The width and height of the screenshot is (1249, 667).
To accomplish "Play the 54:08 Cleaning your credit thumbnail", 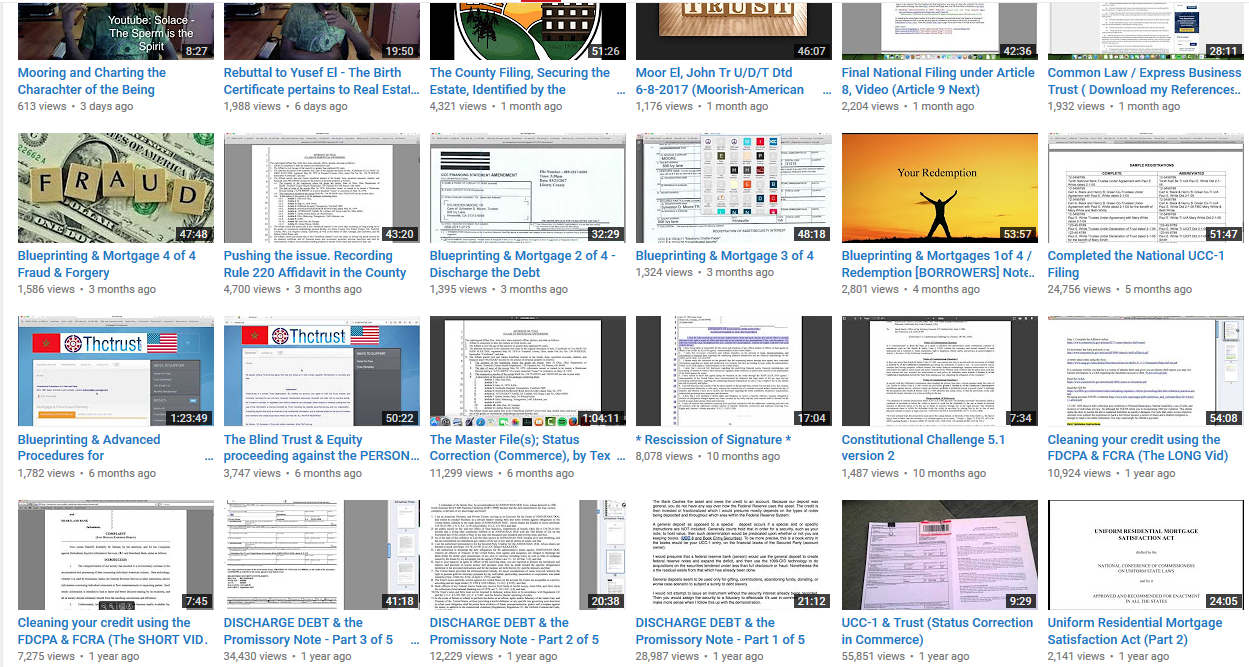I will (1146, 372).
